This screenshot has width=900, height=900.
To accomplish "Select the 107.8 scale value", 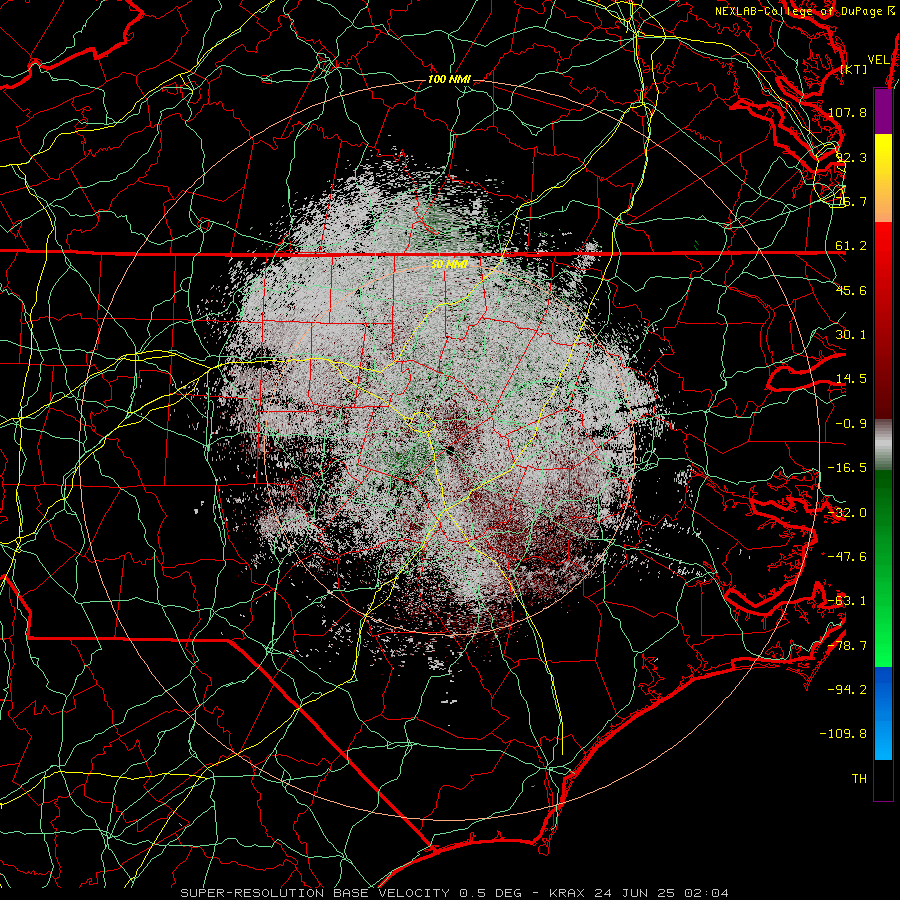I will tap(847, 112).
